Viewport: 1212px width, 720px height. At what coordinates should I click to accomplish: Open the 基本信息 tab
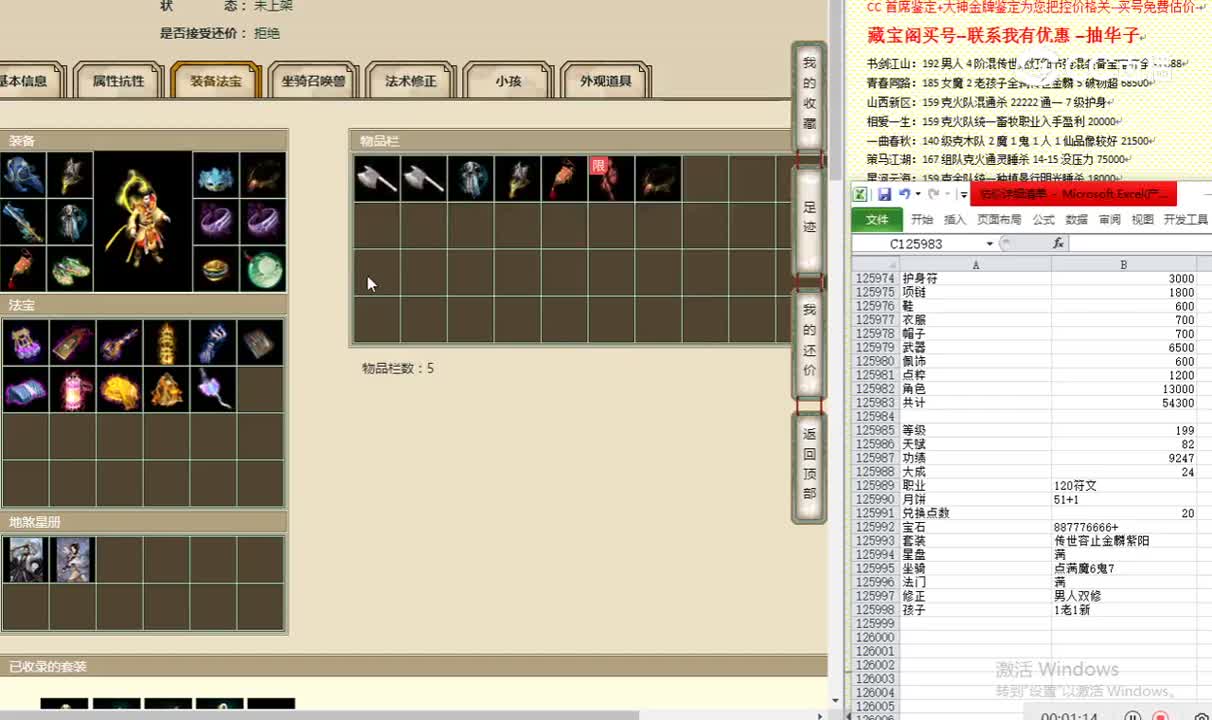28,81
